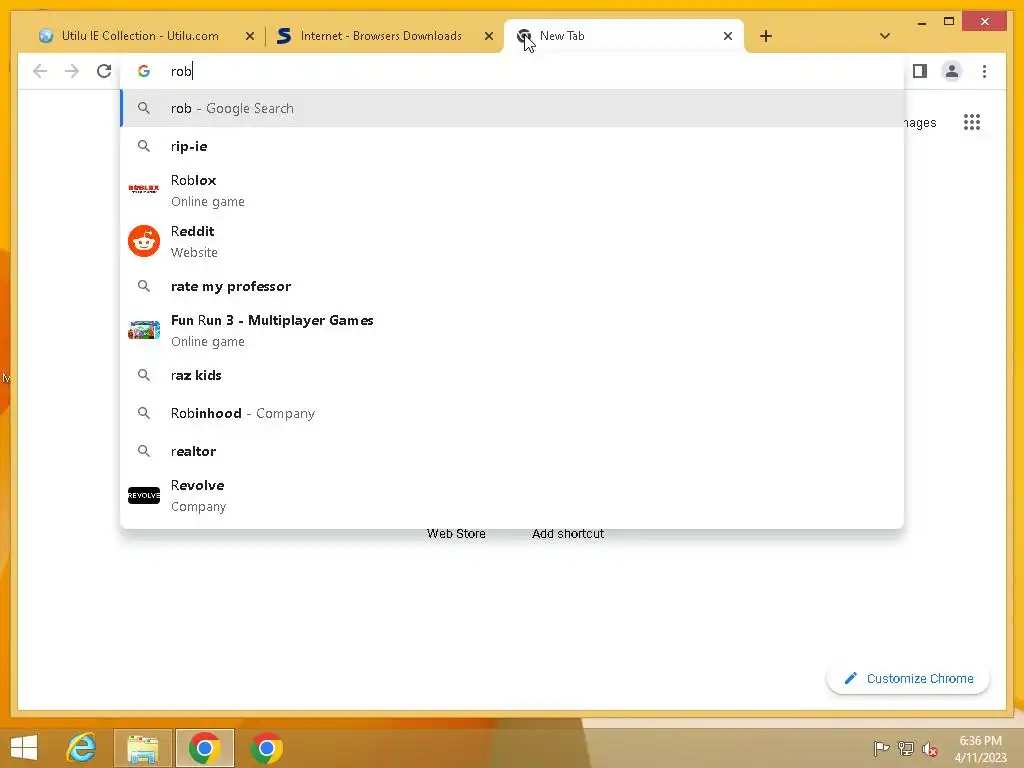Click the Reddit logo icon
Viewport: 1024px width, 768px height.
(x=144, y=241)
